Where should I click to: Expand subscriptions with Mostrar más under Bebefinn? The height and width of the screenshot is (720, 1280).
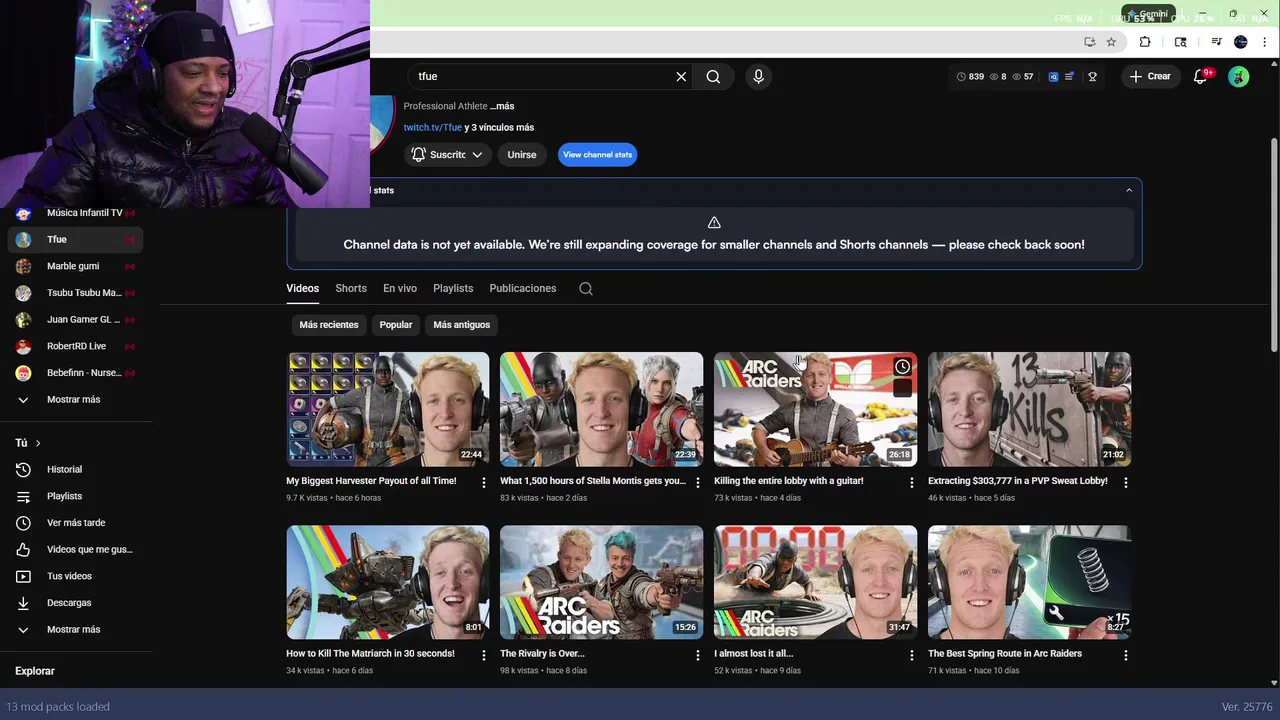coord(73,399)
